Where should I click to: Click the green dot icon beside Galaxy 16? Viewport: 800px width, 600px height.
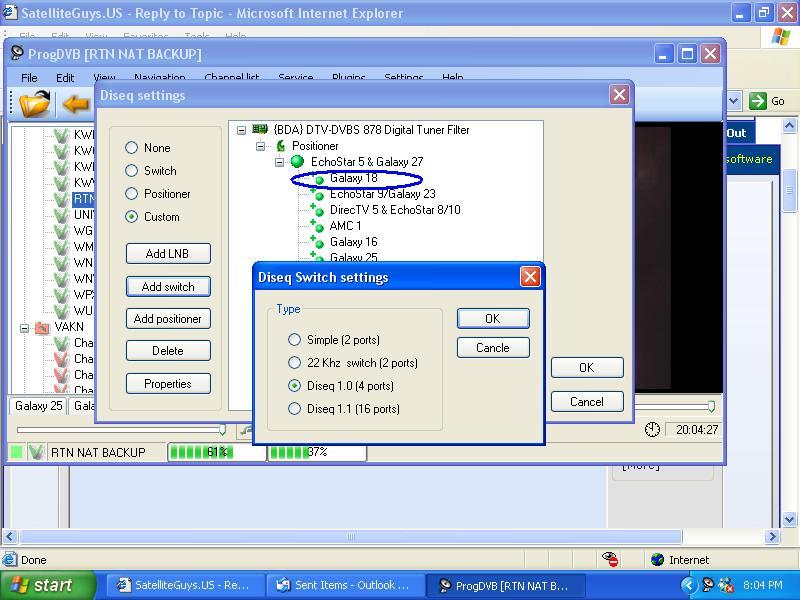click(x=317, y=242)
